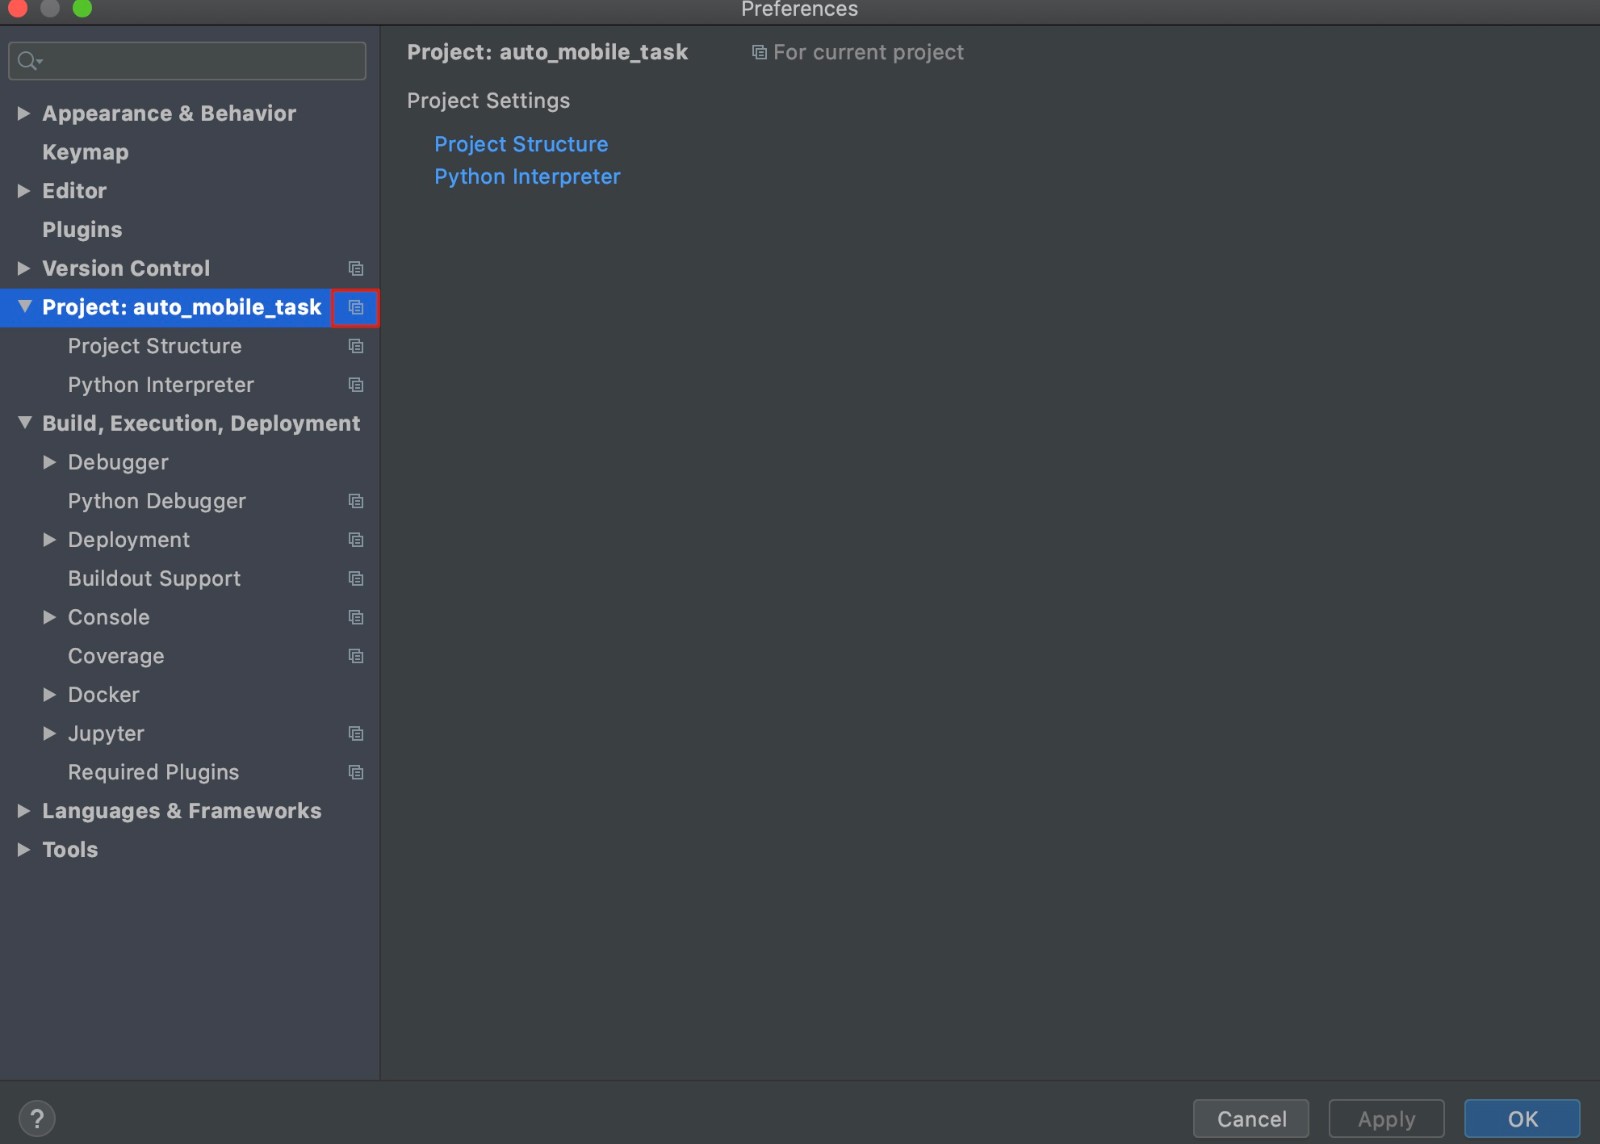Select Deployment in the tree
Screen dimensions: 1600x1144
click(x=129, y=540)
